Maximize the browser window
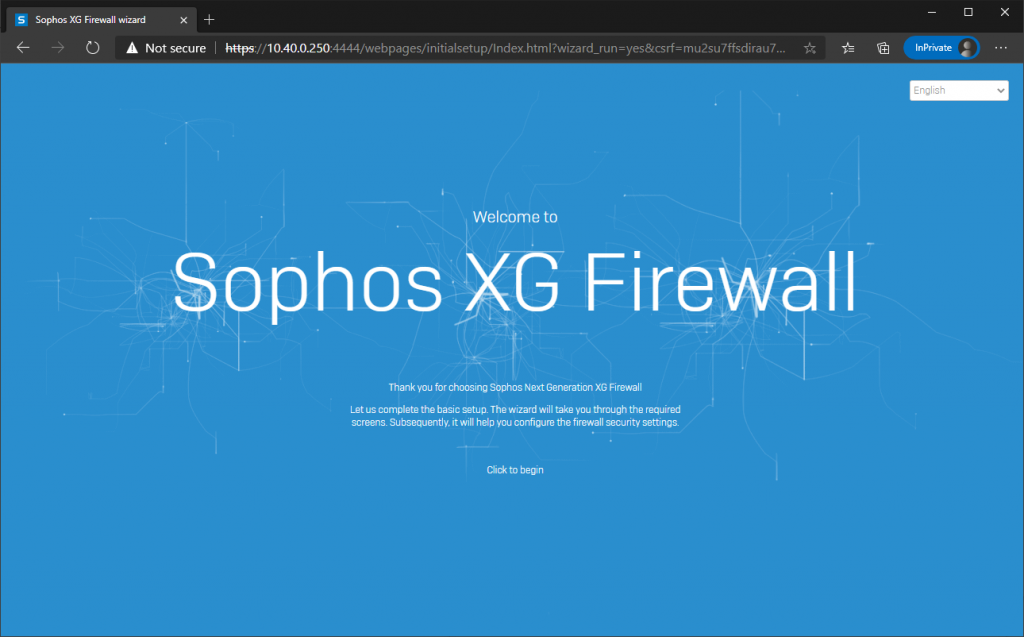This screenshot has height=637, width=1024. pos(968,12)
